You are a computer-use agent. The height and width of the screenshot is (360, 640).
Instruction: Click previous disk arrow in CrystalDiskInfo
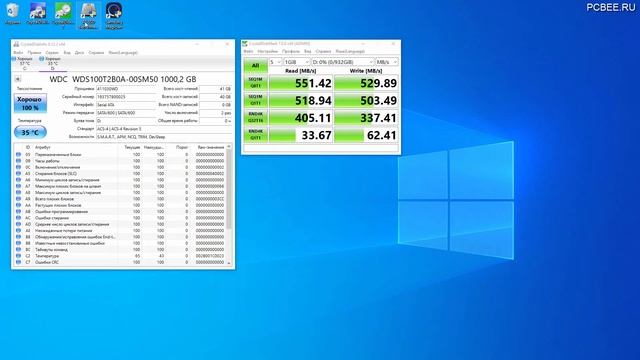tap(18, 79)
